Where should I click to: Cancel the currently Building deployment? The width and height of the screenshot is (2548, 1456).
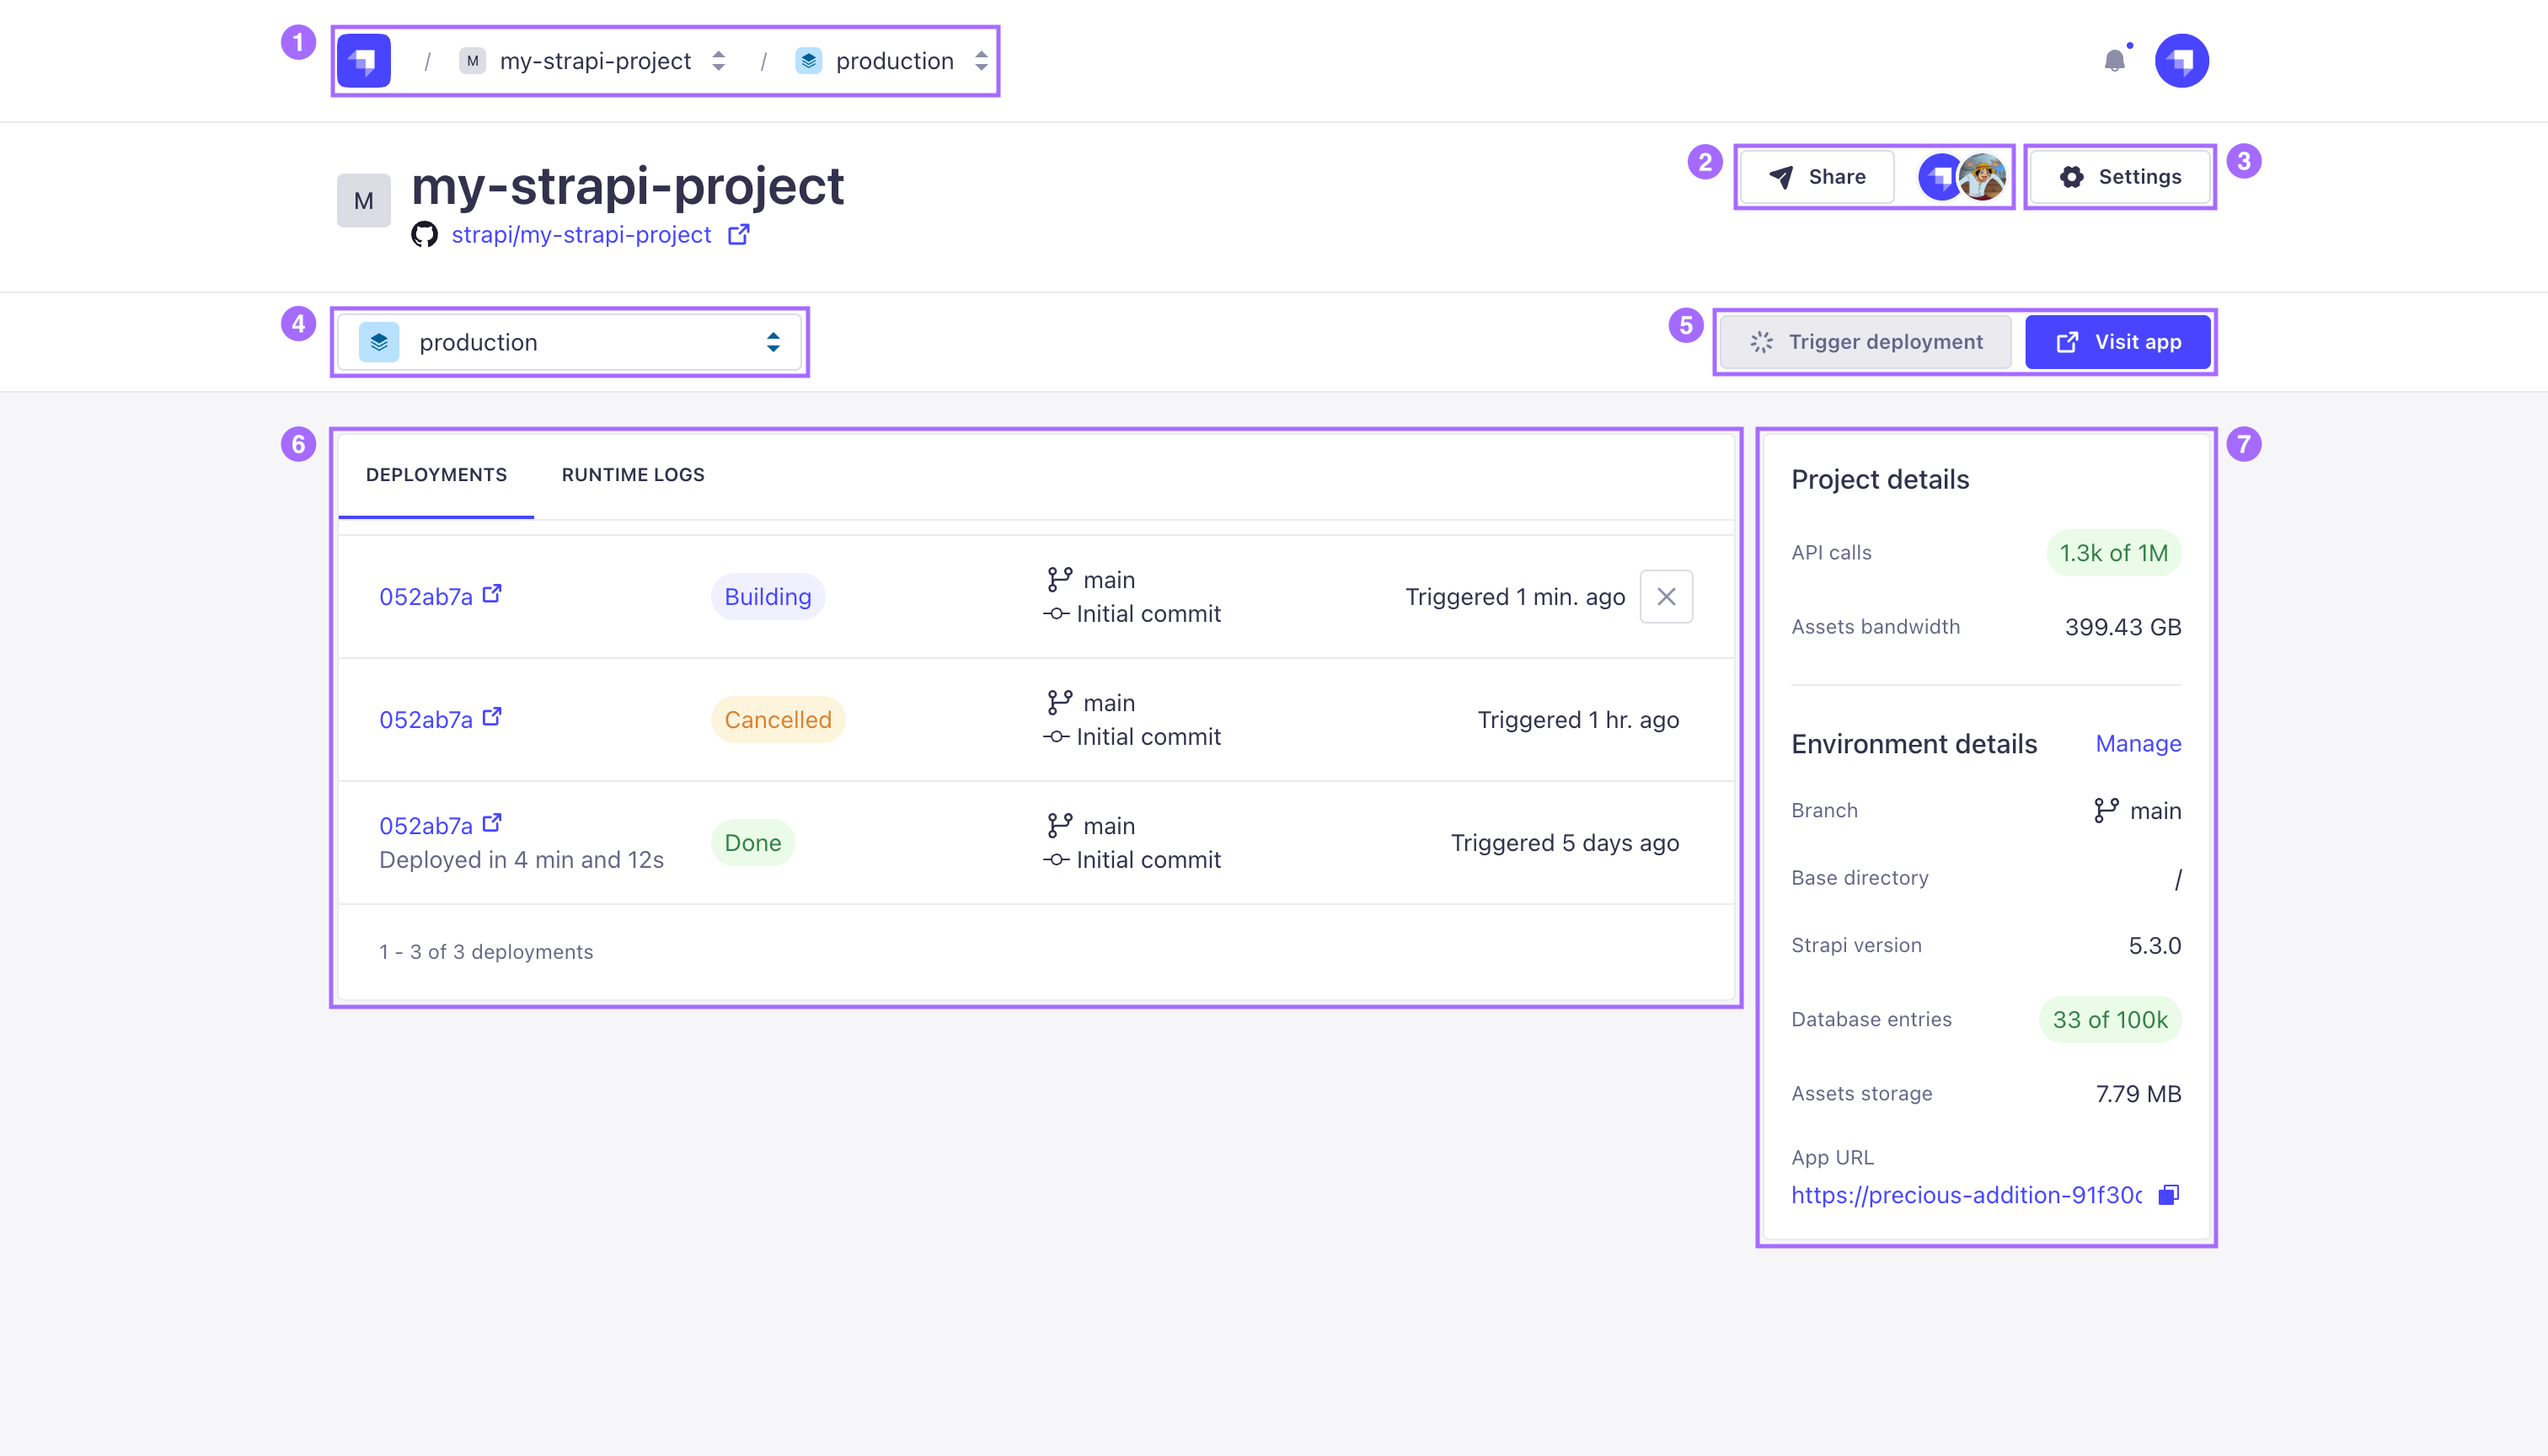click(x=1666, y=597)
